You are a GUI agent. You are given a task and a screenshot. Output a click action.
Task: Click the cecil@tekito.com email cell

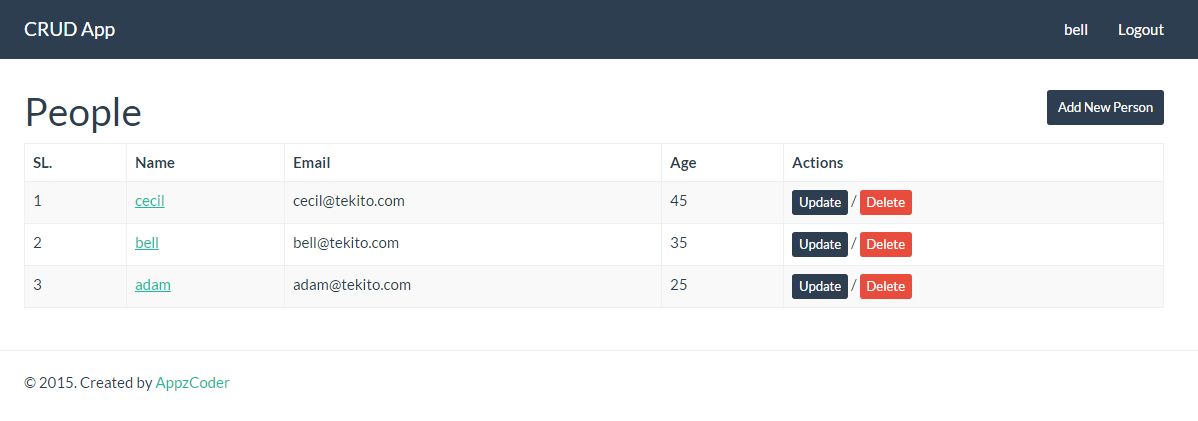coord(473,202)
